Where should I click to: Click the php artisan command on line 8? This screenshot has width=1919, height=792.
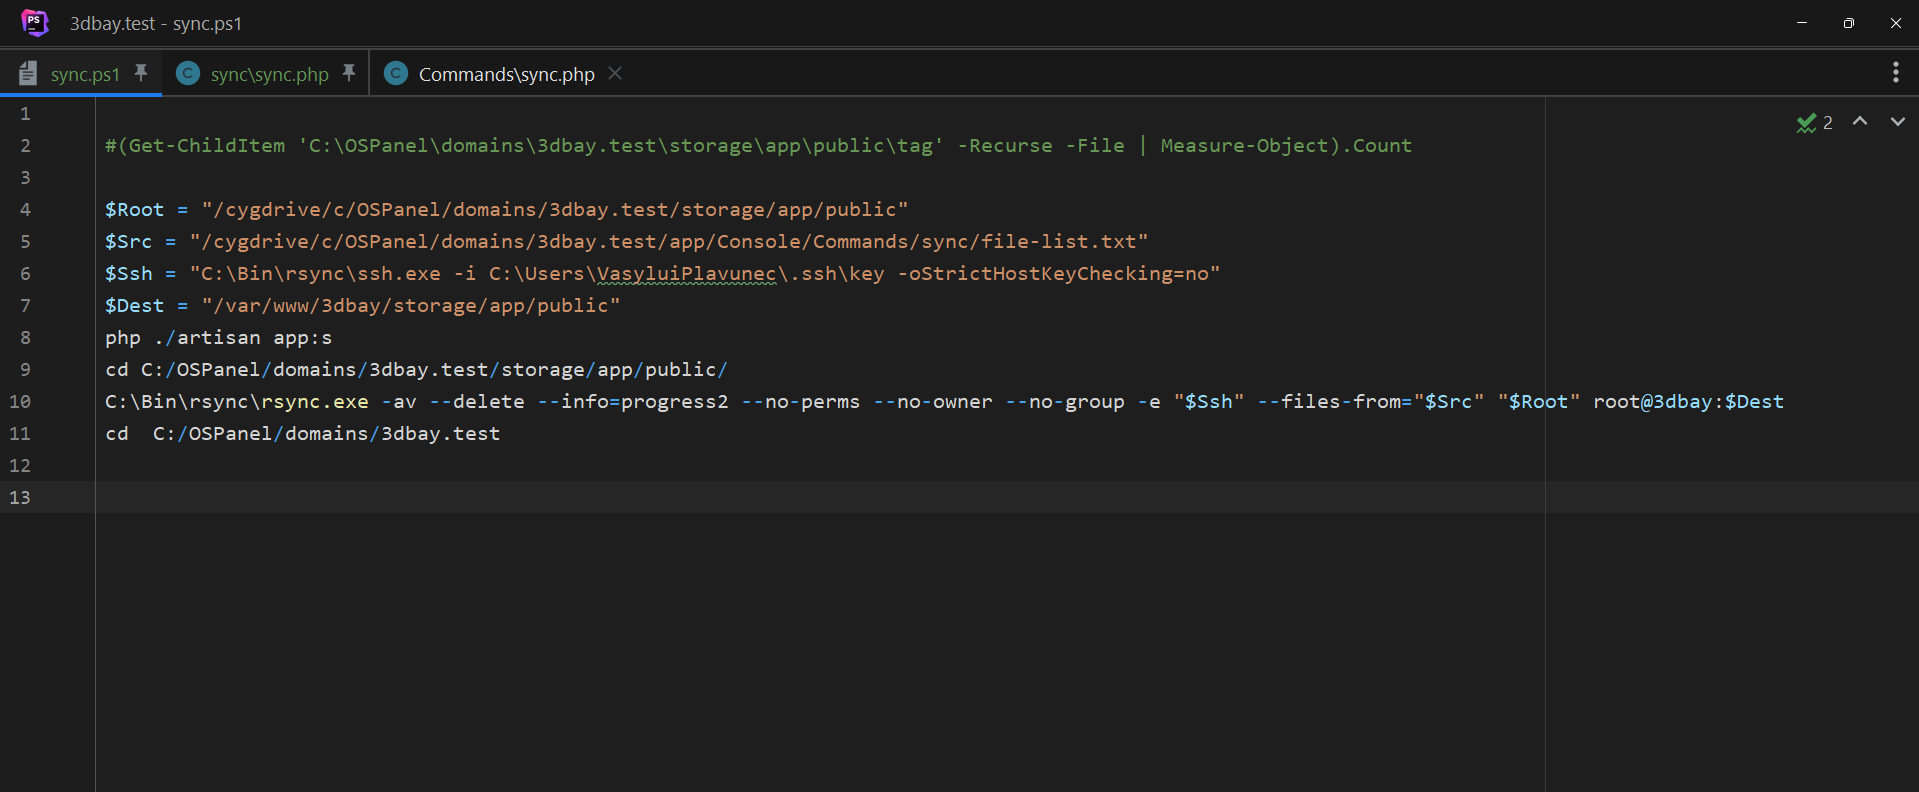click(218, 338)
